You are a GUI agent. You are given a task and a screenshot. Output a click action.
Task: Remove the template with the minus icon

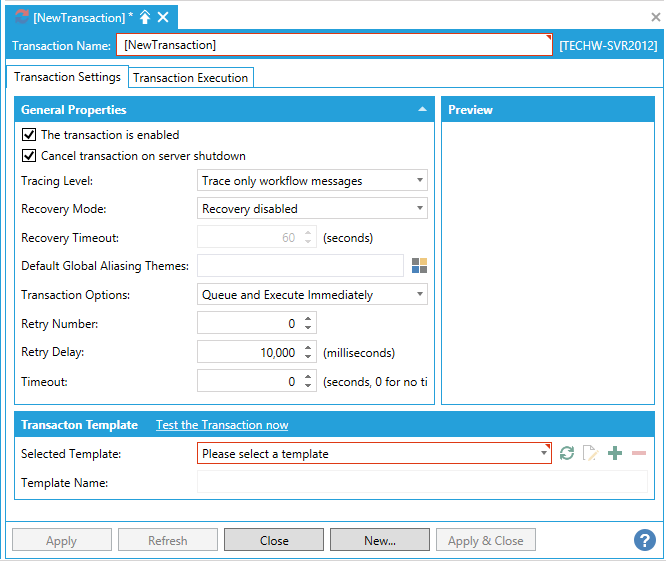(x=638, y=453)
